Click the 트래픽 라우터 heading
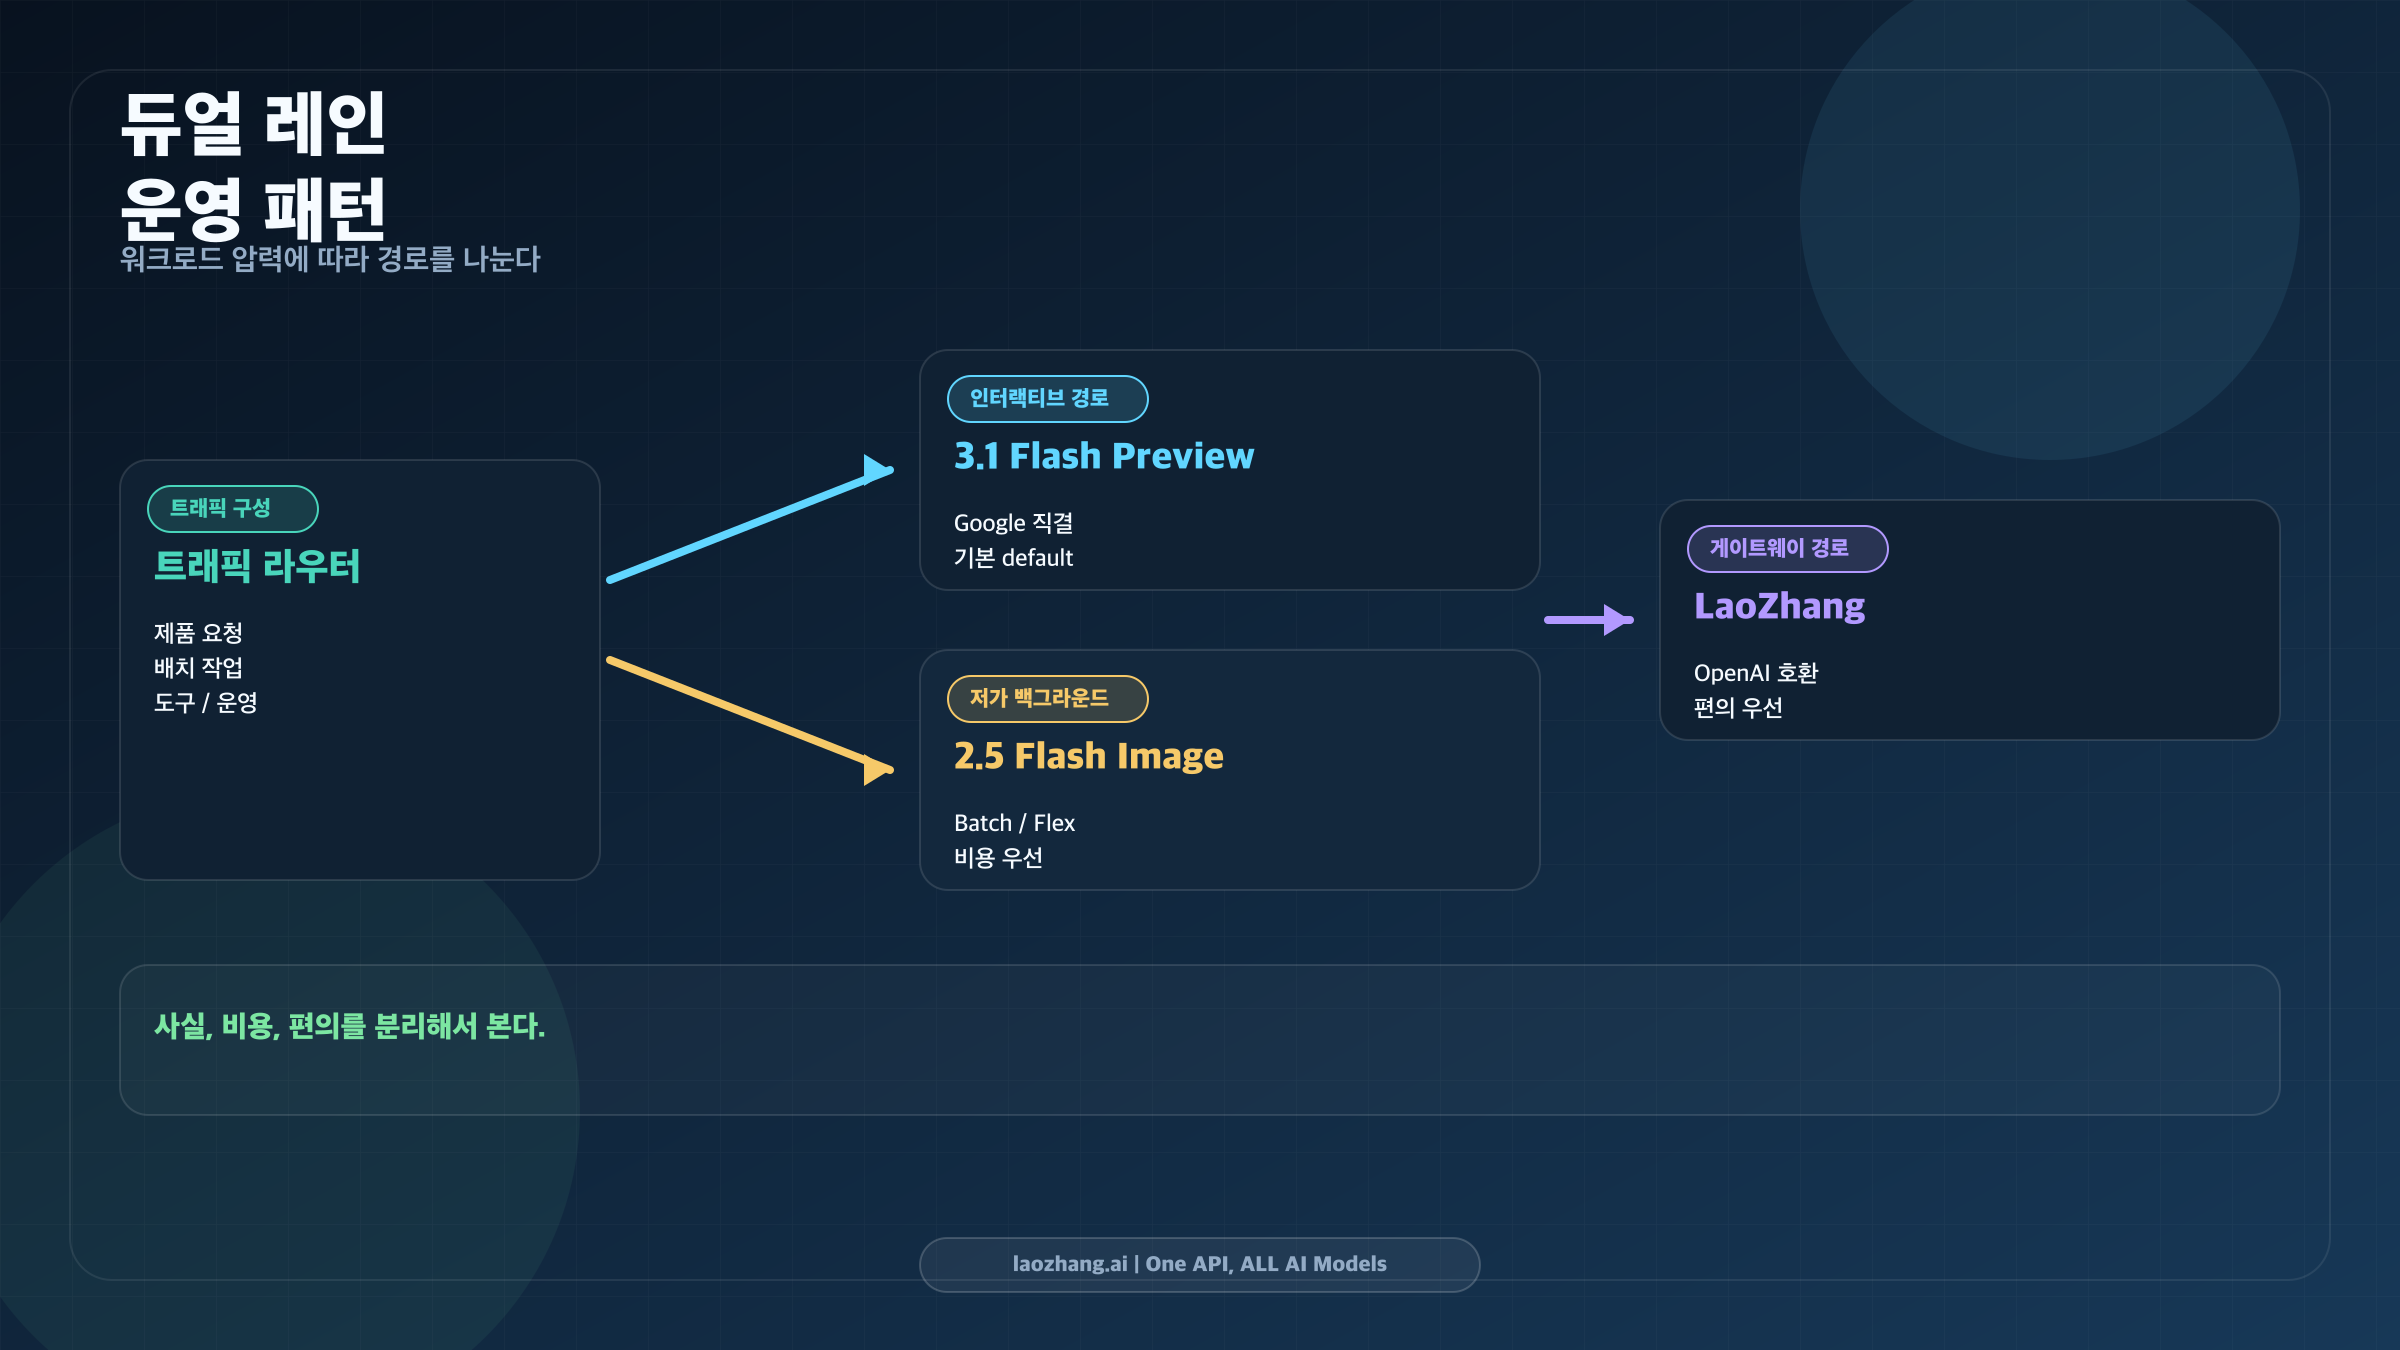This screenshot has height=1350, width=2400. pos(256,566)
